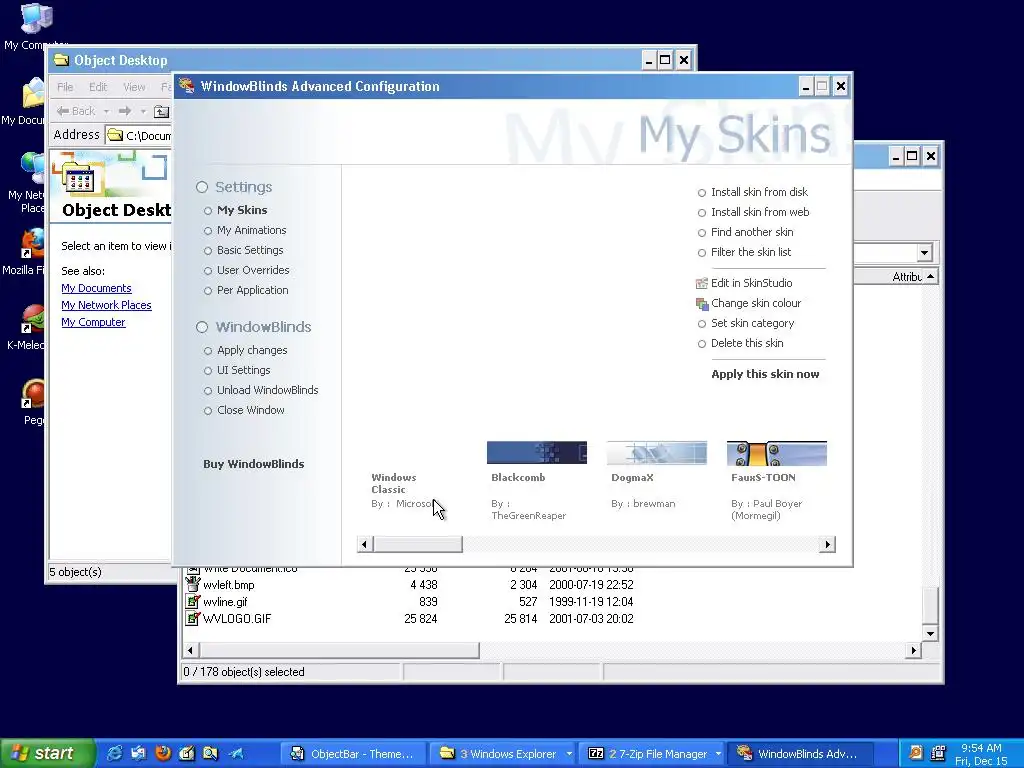Click the Edit in SkinStudio icon
Image resolution: width=1024 pixels, height=768 pixels.
(702, 283)
